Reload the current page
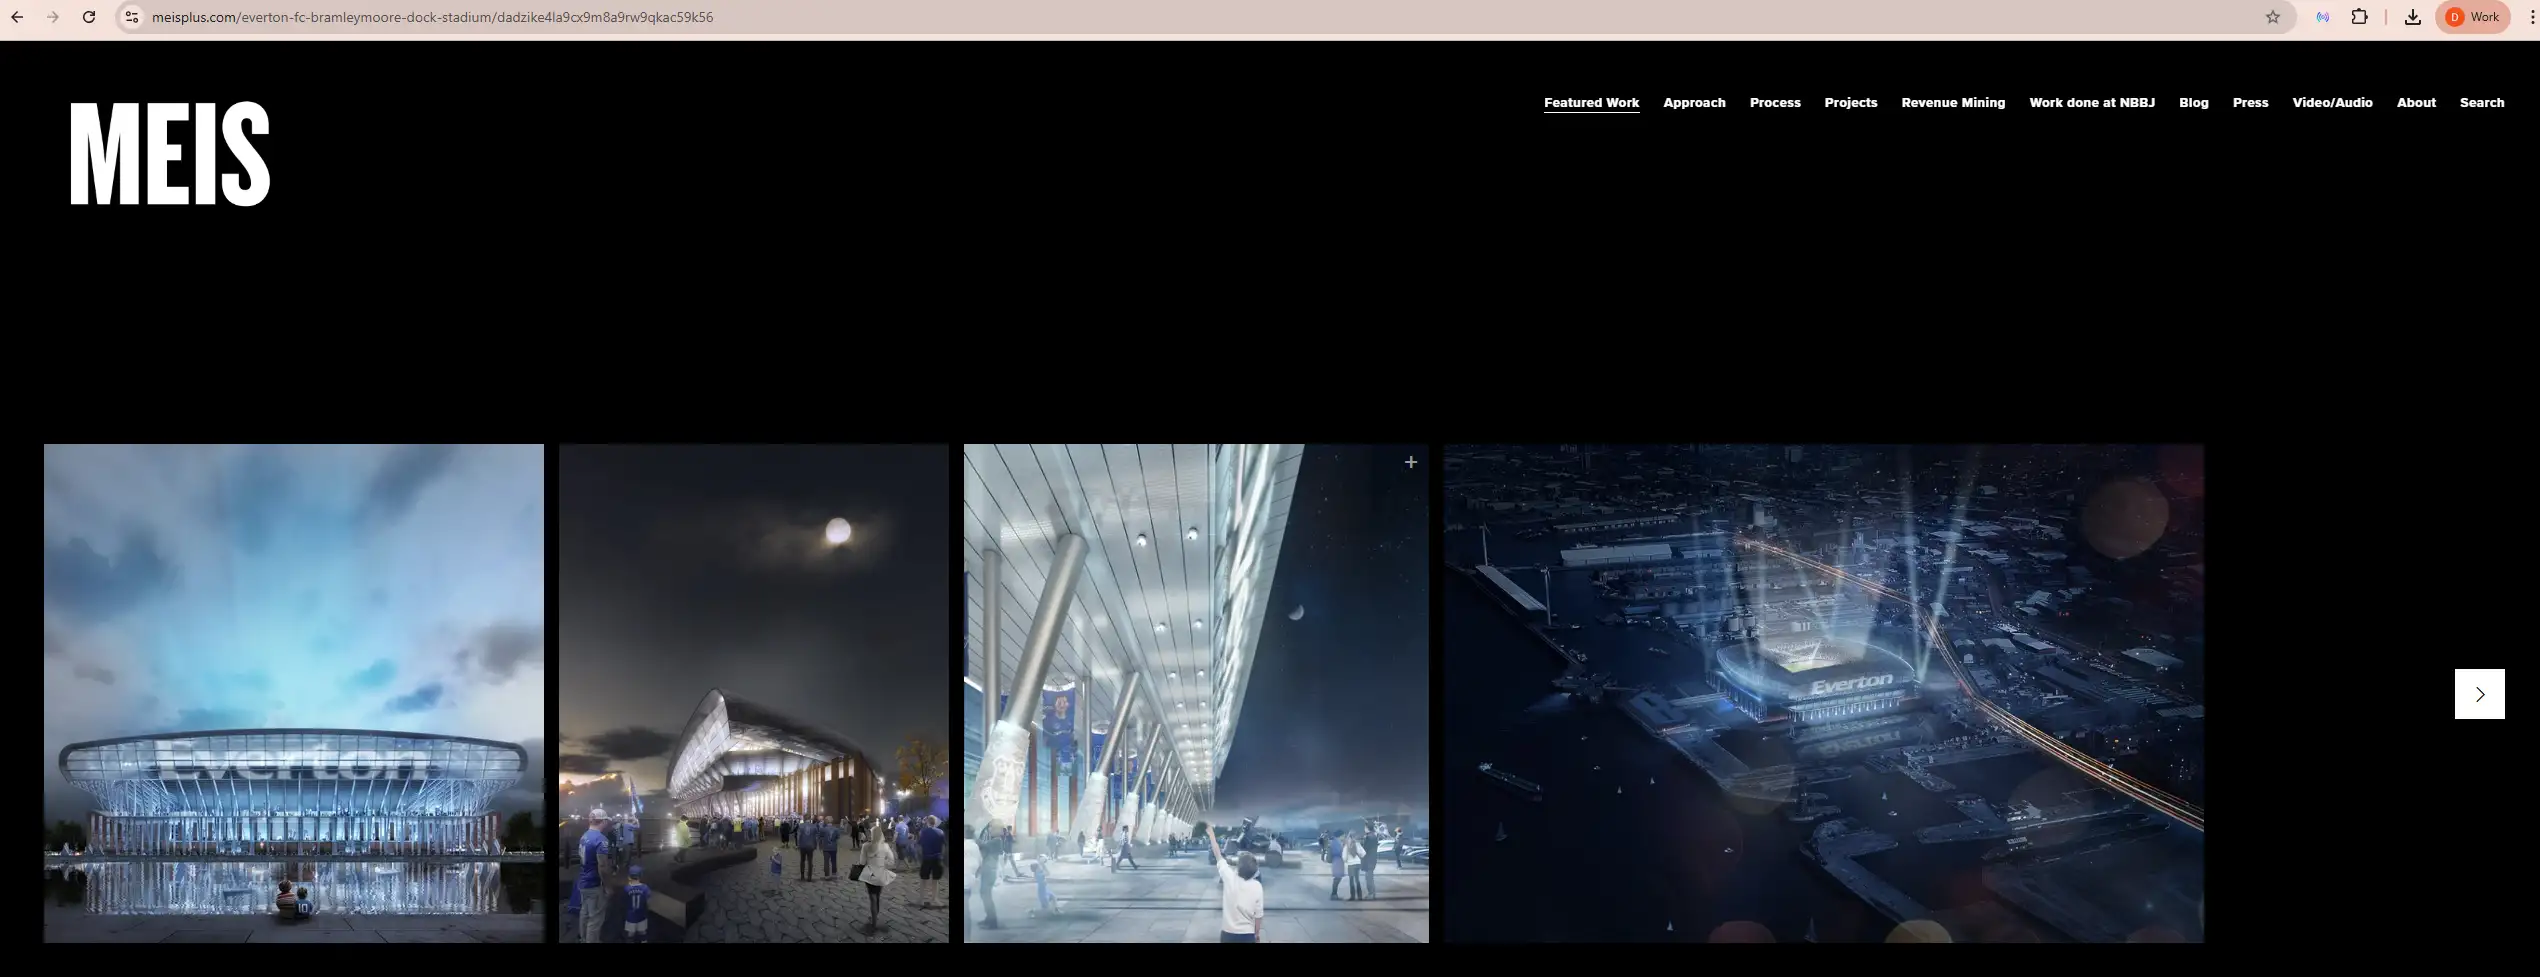 pyautogui.click(x=89, y=17)
